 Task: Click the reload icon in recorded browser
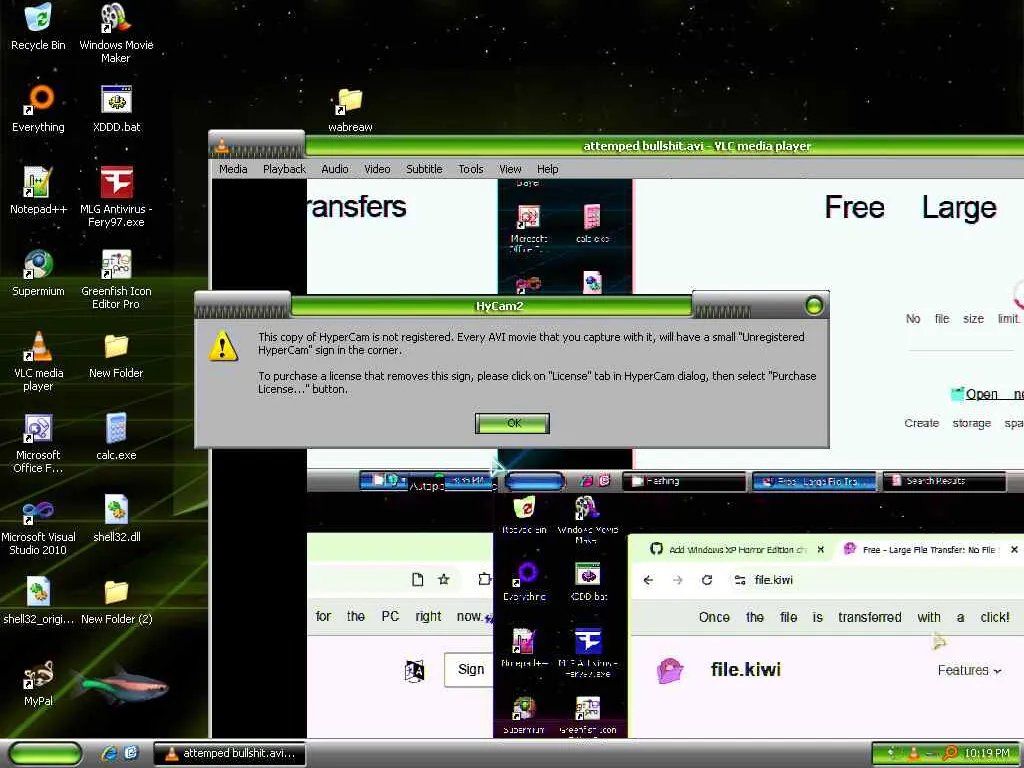coord(707,580)
